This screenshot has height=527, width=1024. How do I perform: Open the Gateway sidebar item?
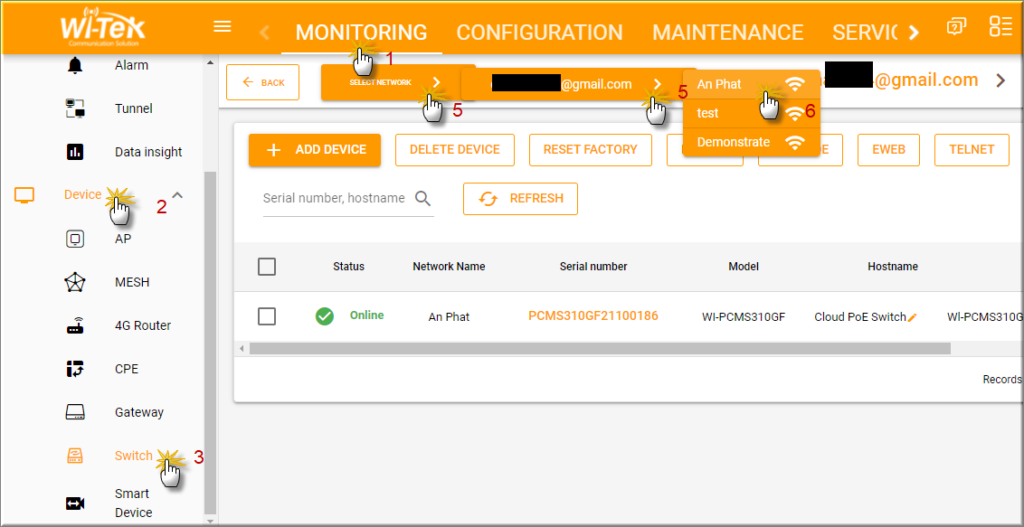click(x=138, y=412)
